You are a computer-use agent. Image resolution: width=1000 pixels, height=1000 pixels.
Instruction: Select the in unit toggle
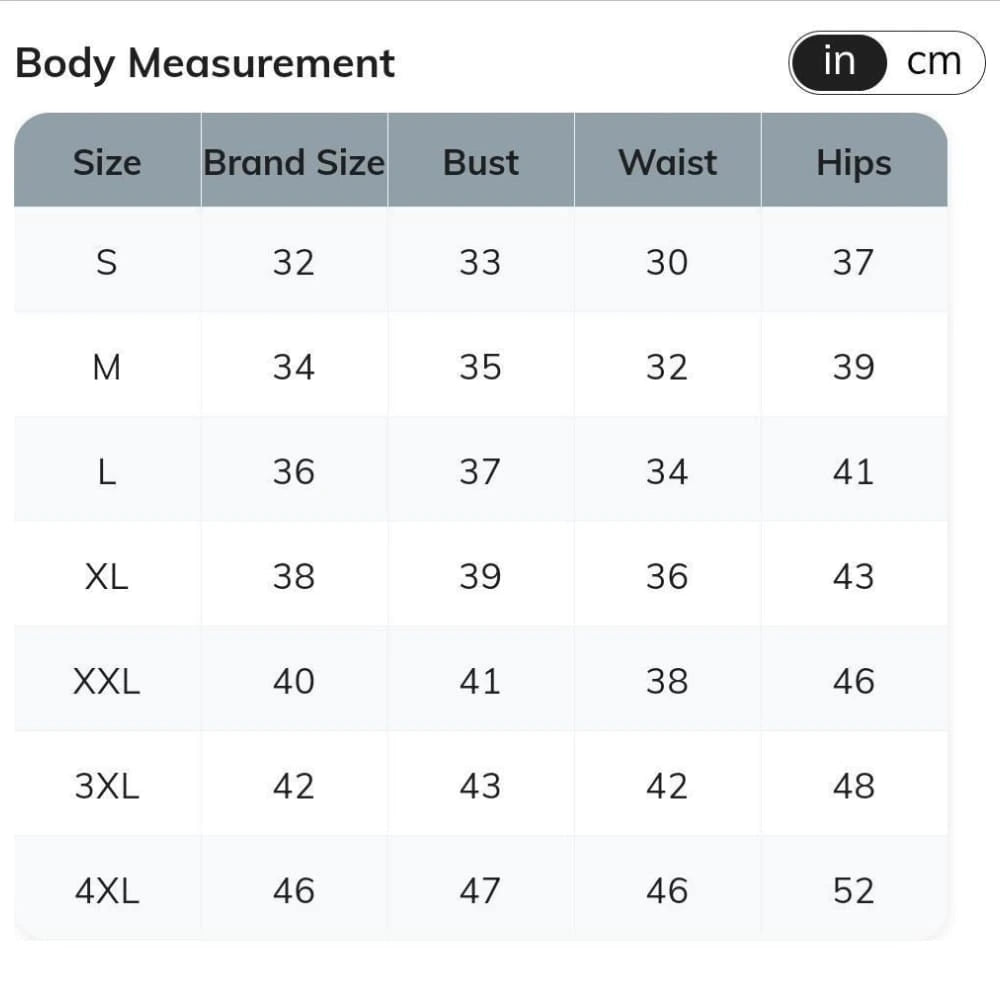pyautogui.click(x=839, y=62)
